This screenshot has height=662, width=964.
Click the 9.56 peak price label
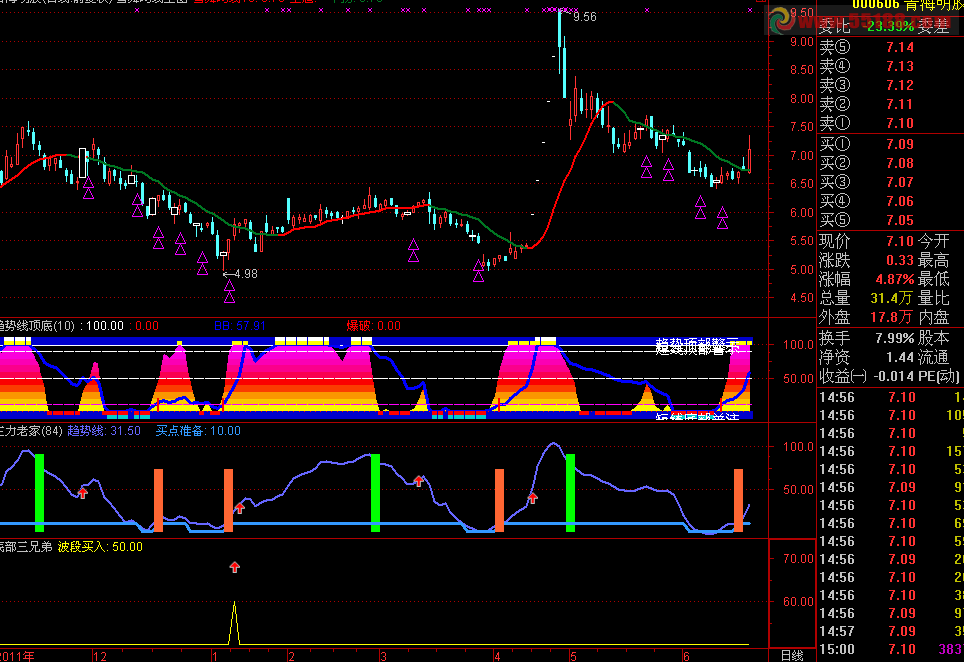click(x=585, y=17)
